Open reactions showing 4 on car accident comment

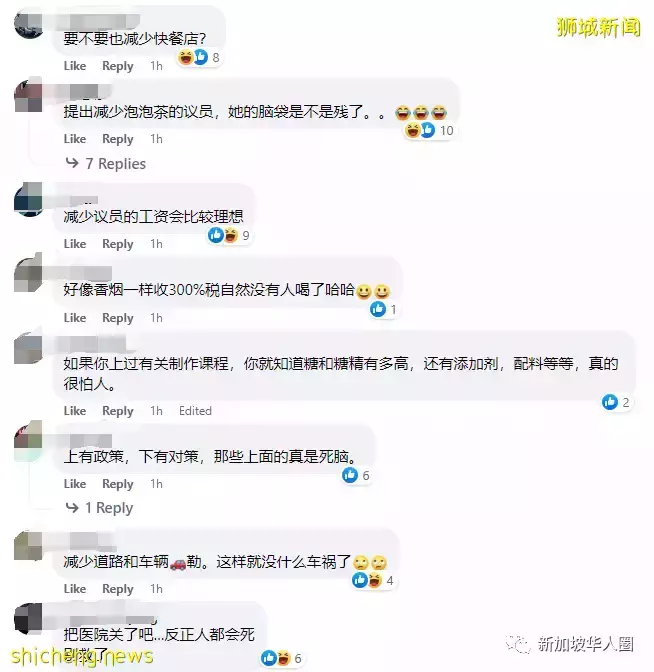pos(373,580)
